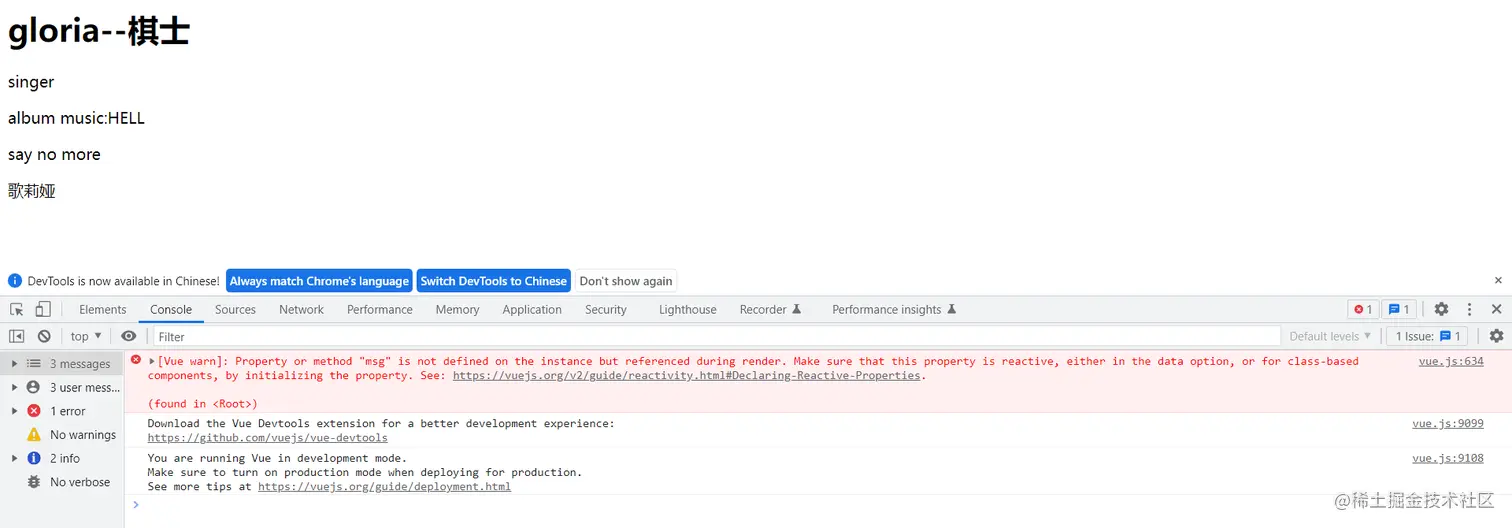Expand the 1 error sidebar group
1512x528 pixels.
click(x=14, y=411)
